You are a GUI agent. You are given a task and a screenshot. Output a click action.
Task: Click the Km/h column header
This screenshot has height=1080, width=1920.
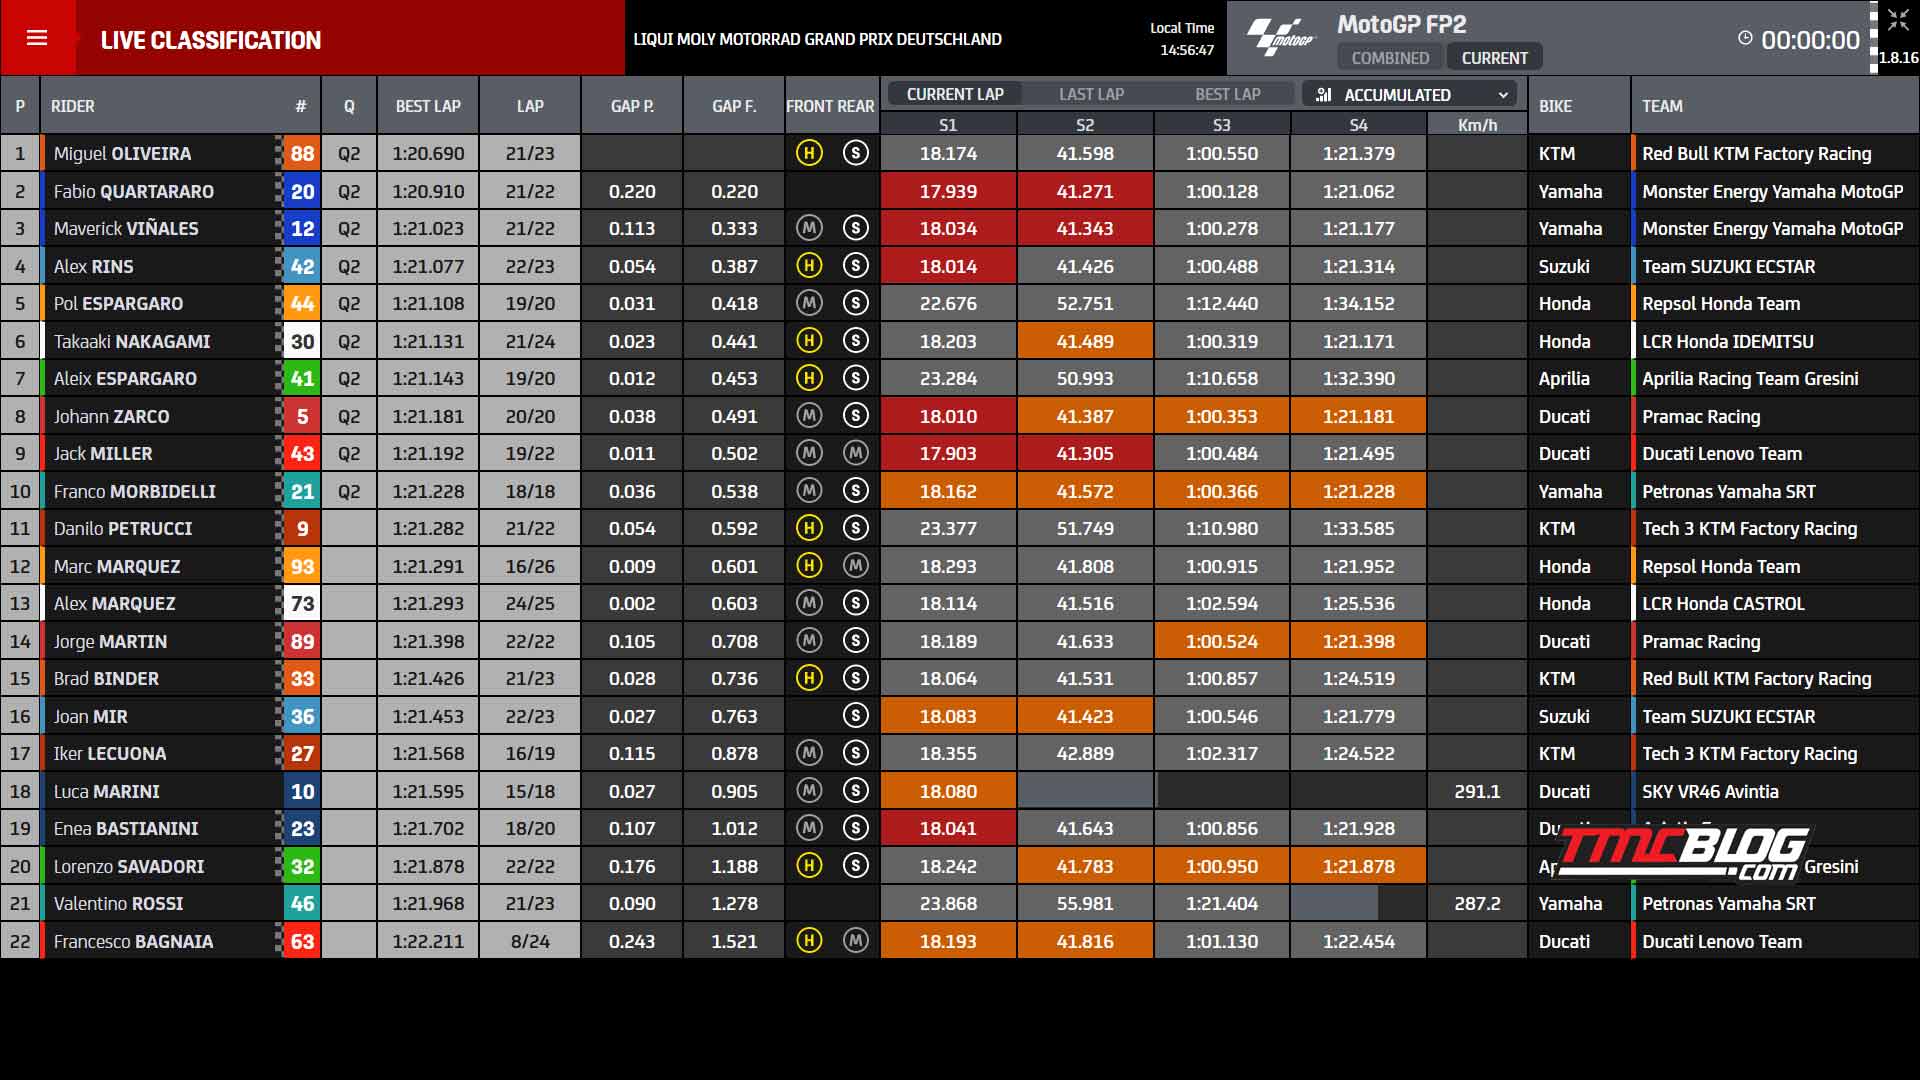pyautogui.click(x=1477, y=125)
